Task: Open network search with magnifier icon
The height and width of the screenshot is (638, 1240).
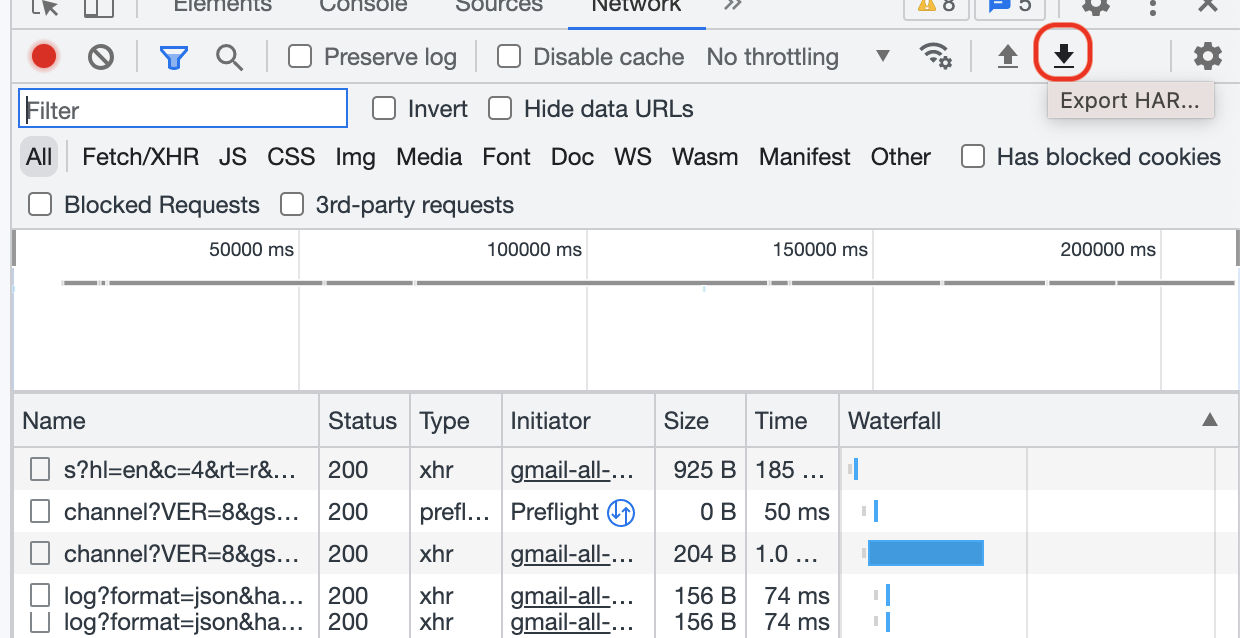Action: point(230,57)
